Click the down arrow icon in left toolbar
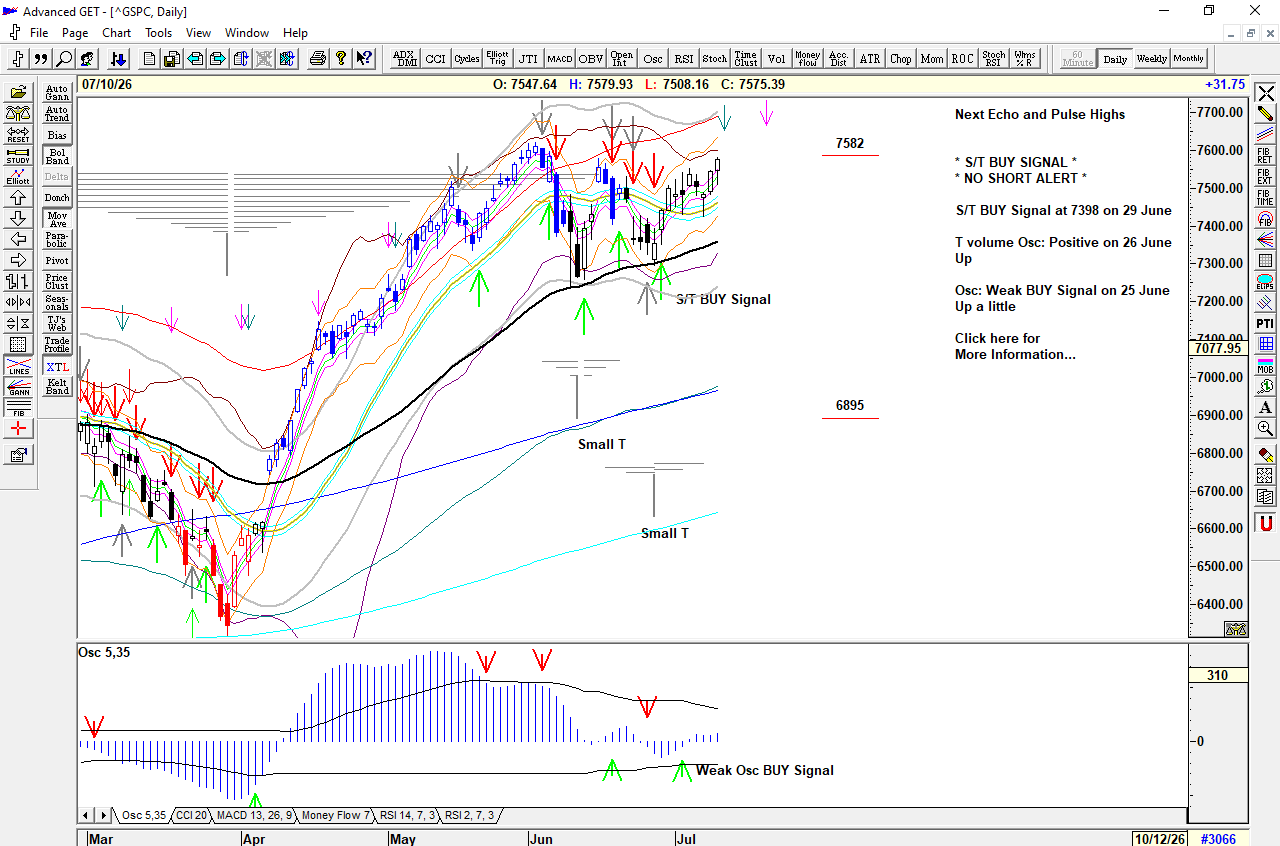The height and width of the screenshot is (846, 1280). [x=18, y=219]
